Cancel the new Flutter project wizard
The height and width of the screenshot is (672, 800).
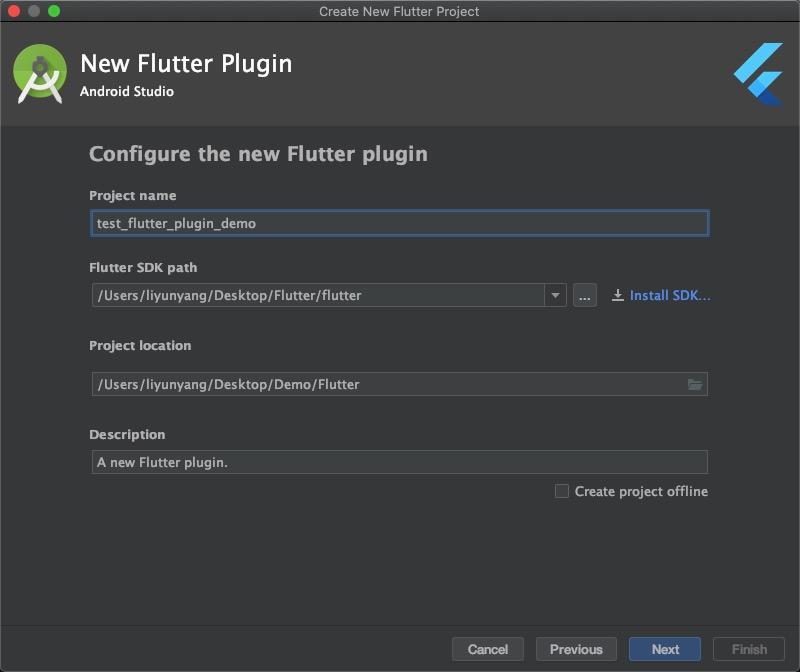[488, 649]
